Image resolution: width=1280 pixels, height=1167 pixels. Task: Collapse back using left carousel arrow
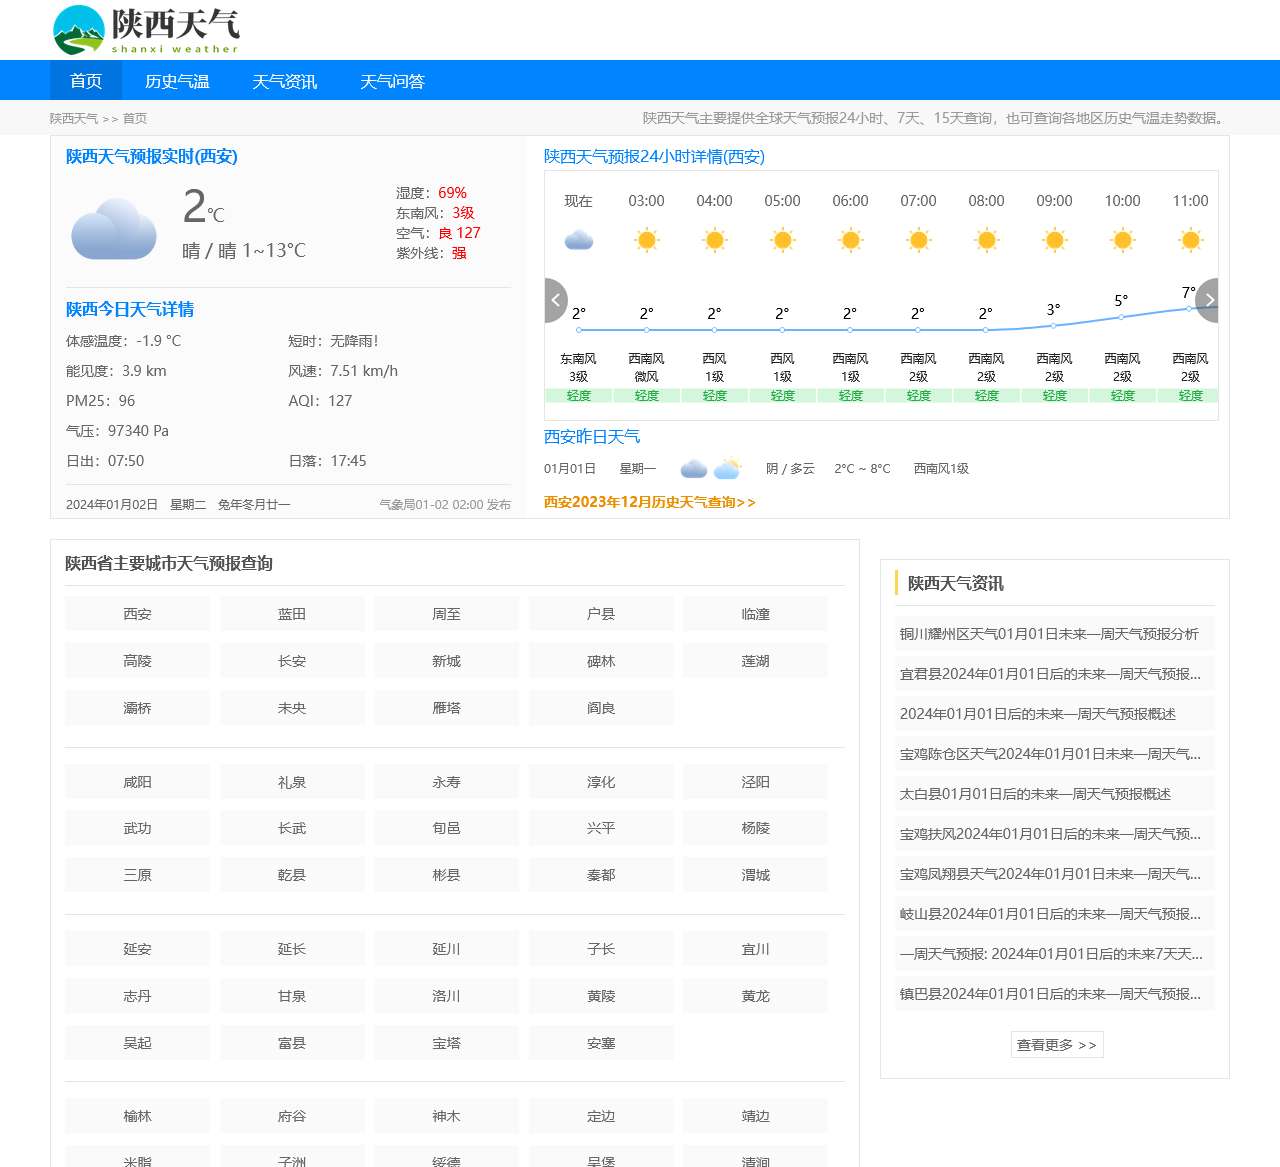pos(555,300)
